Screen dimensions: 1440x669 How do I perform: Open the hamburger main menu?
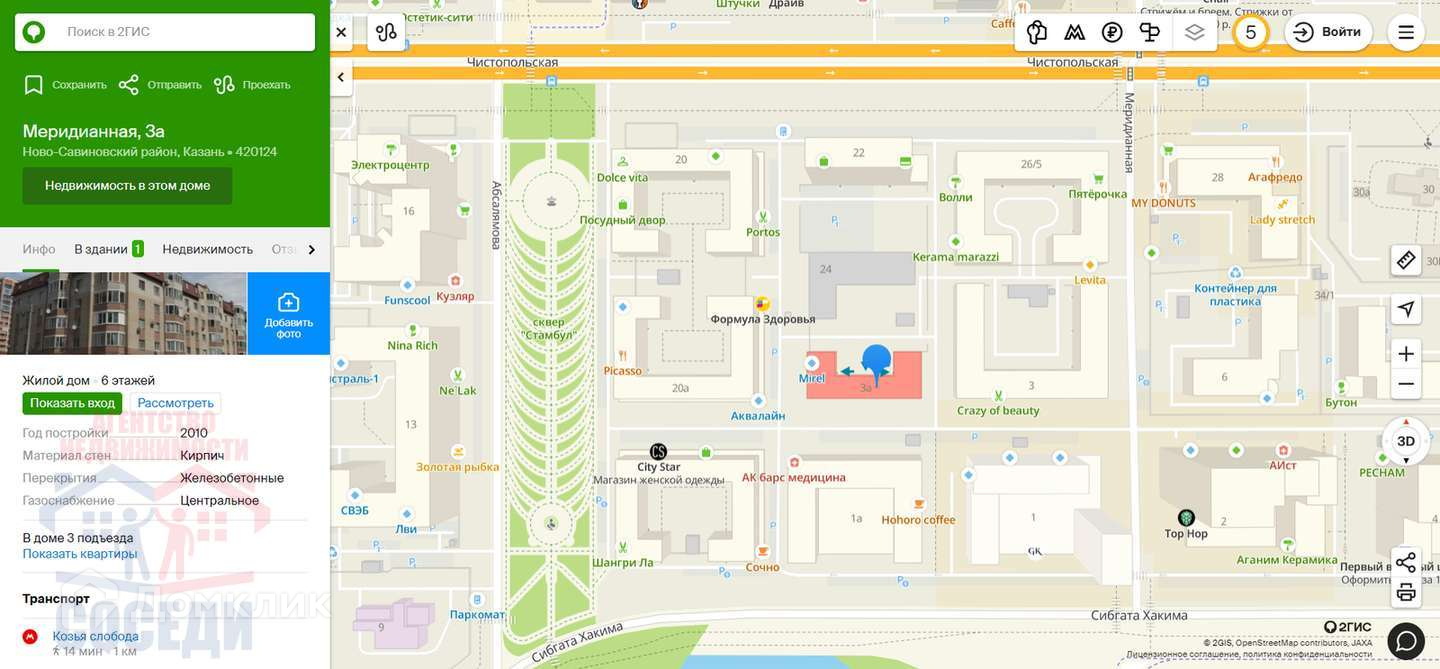1406,32
